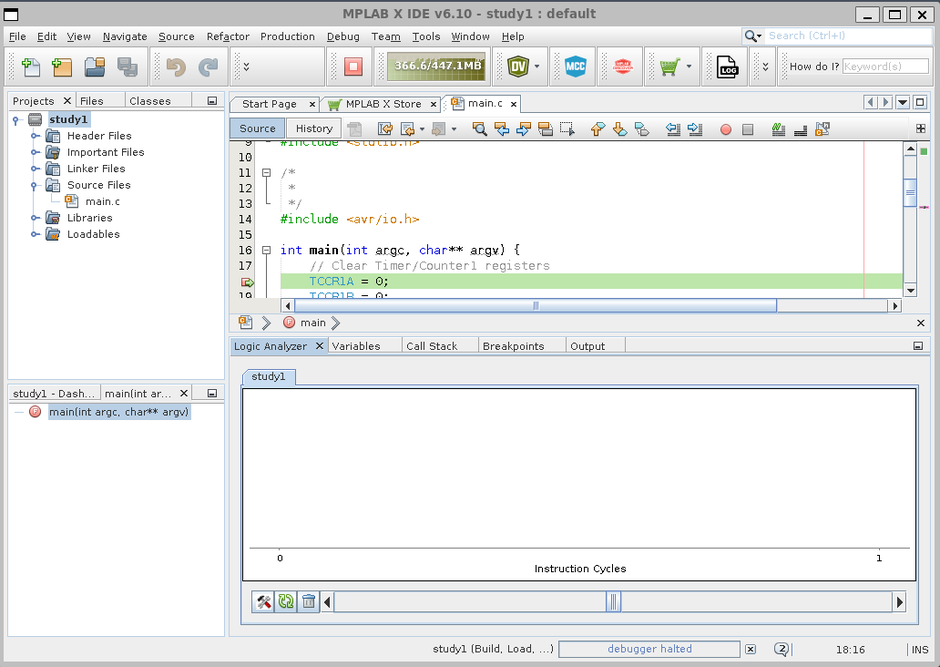
Task: Click the green refresh icon in Logic Analyzer
Action: 286,601
